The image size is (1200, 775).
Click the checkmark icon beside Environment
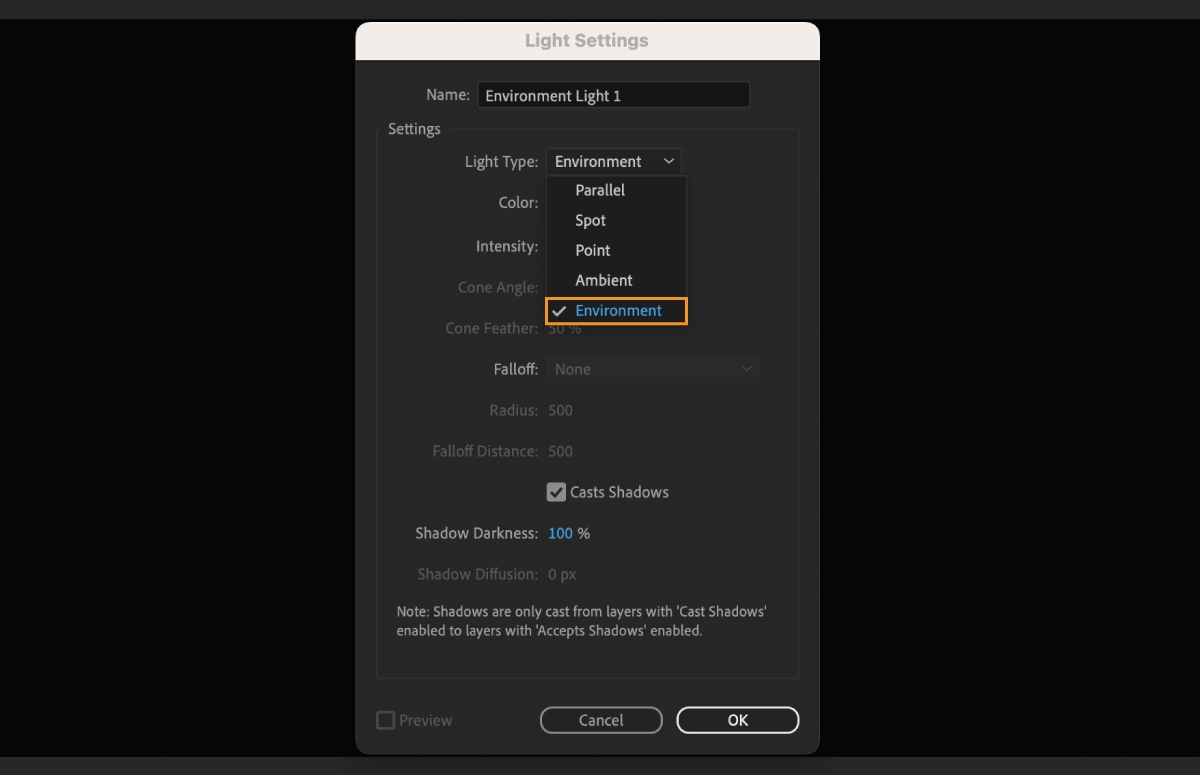click(x=559, y=310)
